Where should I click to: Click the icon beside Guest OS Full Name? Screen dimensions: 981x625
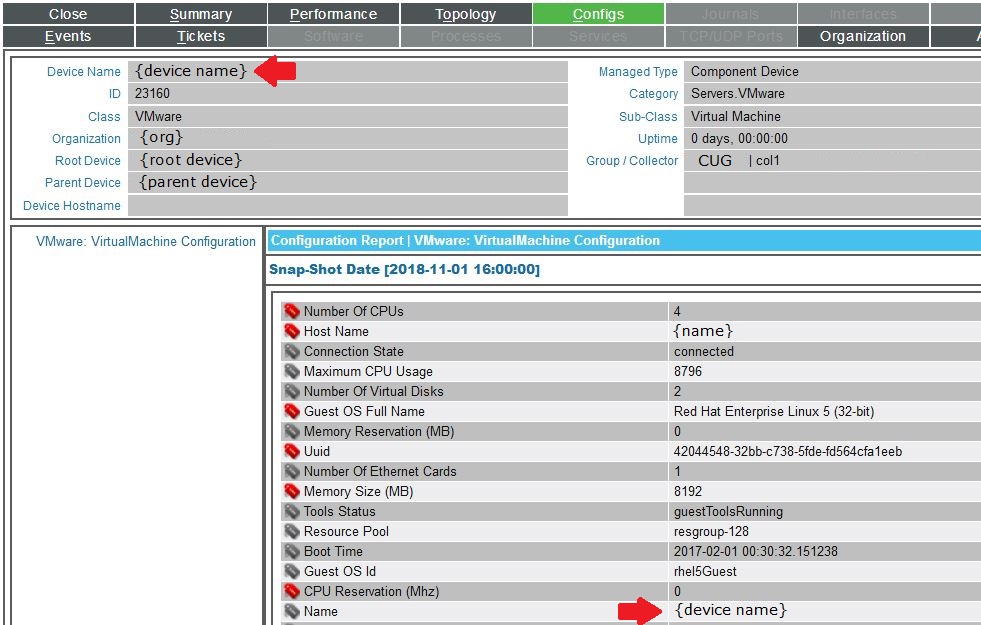pyautogui.click(x=291, y=411)
